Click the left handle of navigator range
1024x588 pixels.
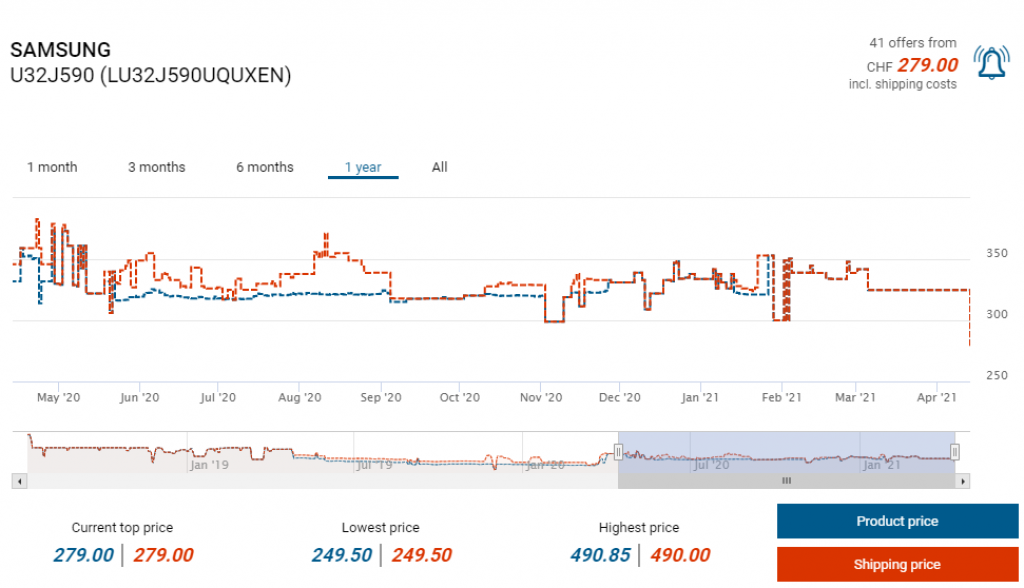click(618, 452)
